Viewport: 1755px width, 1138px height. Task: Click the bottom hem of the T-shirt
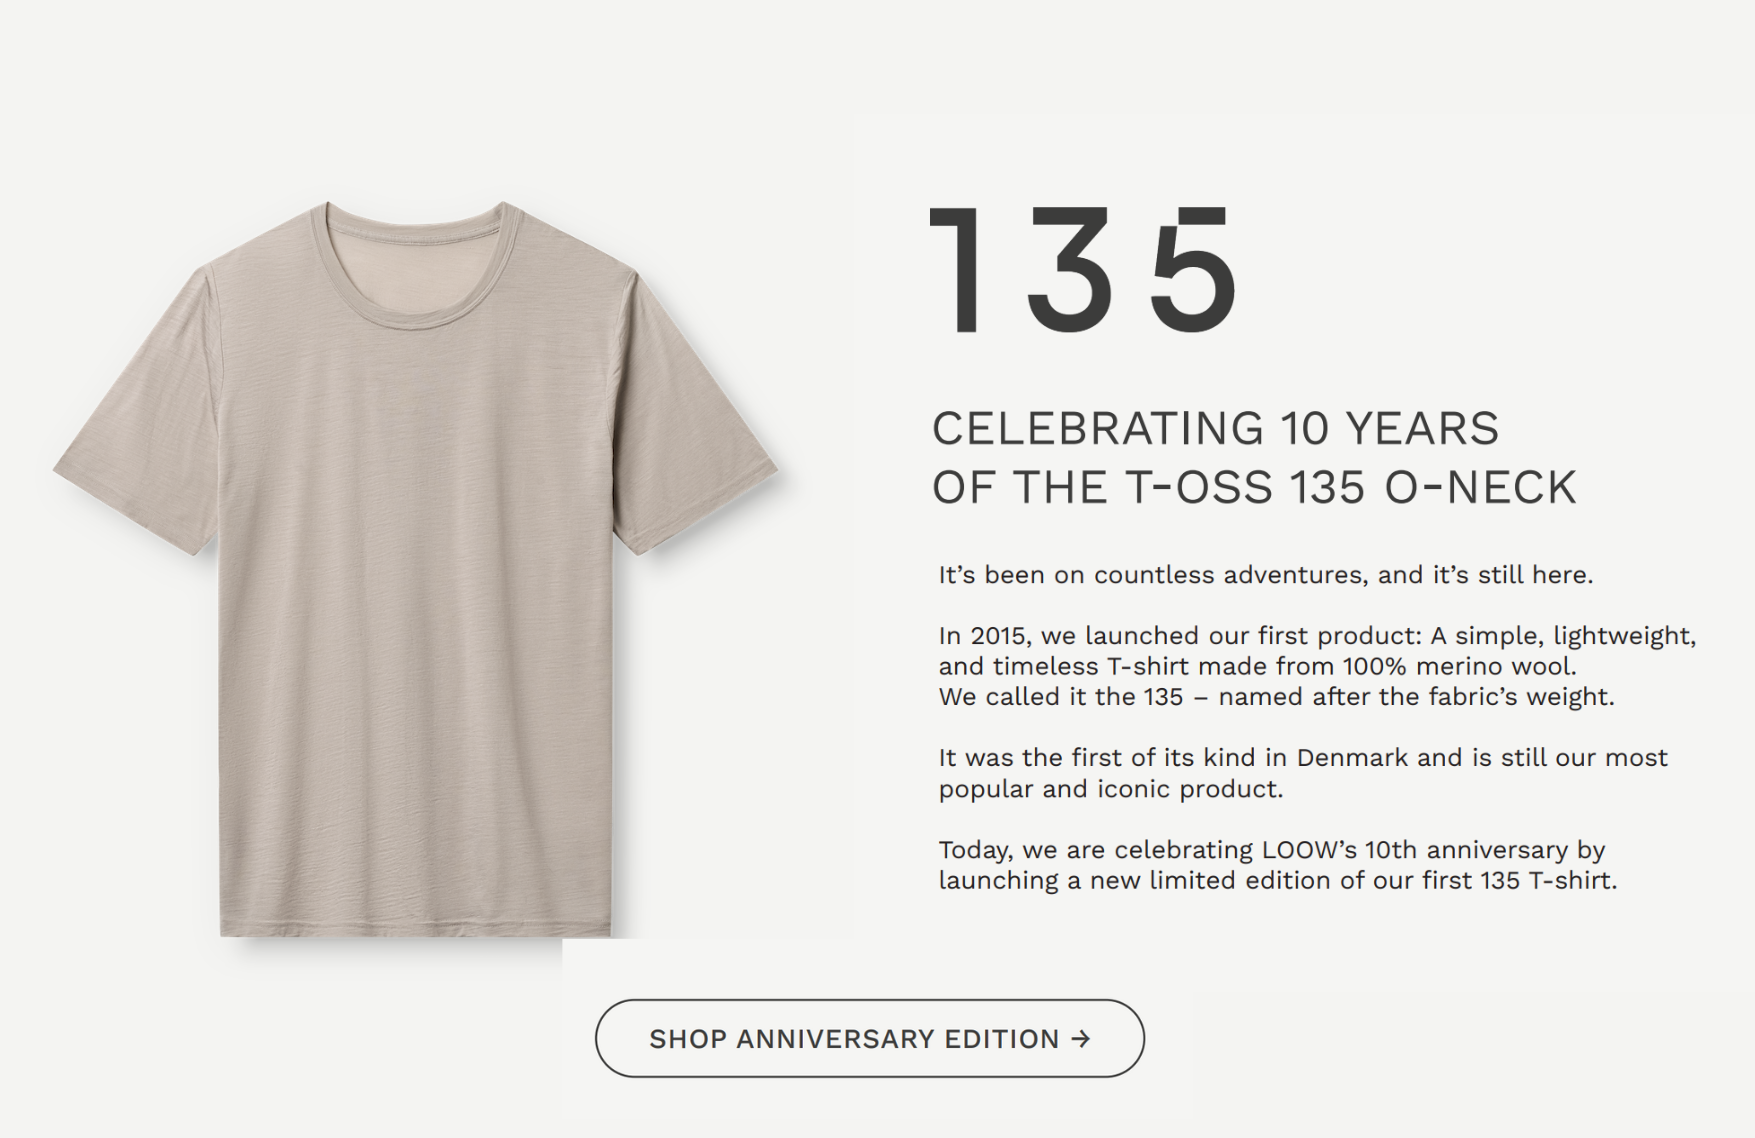click(415, 928)
